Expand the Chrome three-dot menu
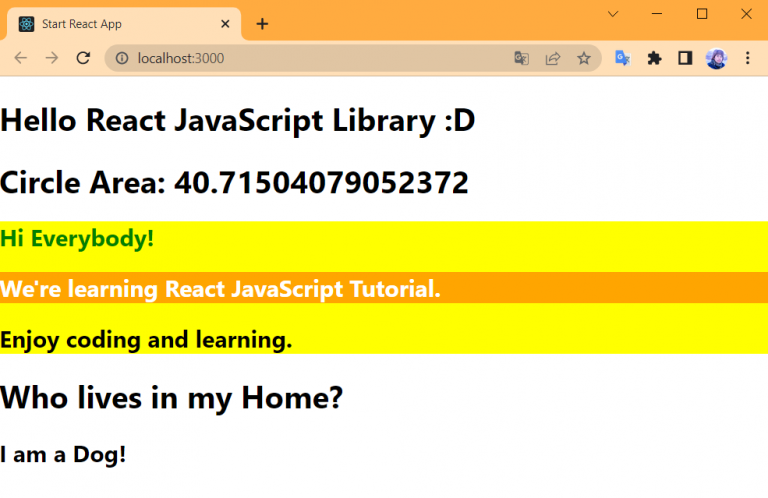Image resolution: width=768 pixels, height=498 pixels. pos(747,58)
